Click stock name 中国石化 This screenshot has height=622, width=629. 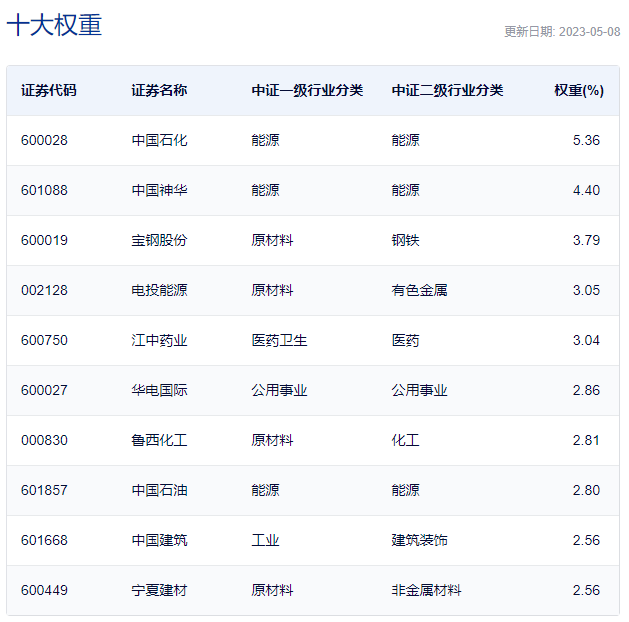click(x=159, y=140)
